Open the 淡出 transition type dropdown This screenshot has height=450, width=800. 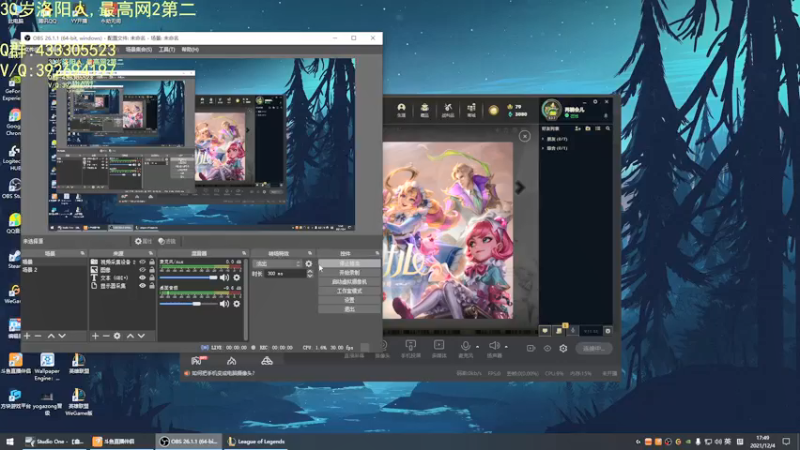277,264
